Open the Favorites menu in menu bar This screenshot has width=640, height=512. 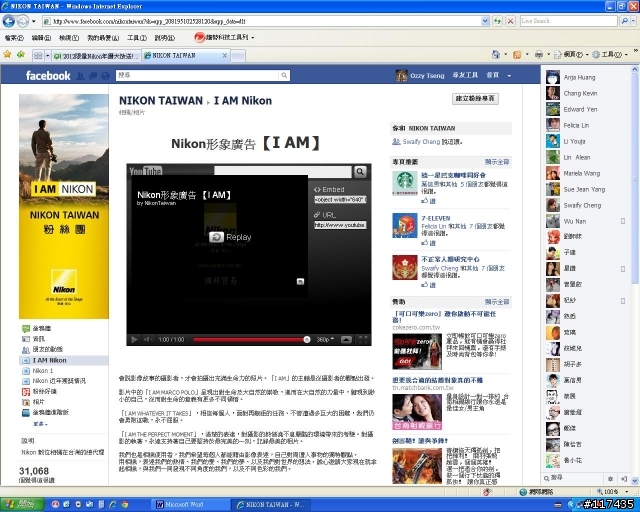pyautogui.click(x=103, y=38)
